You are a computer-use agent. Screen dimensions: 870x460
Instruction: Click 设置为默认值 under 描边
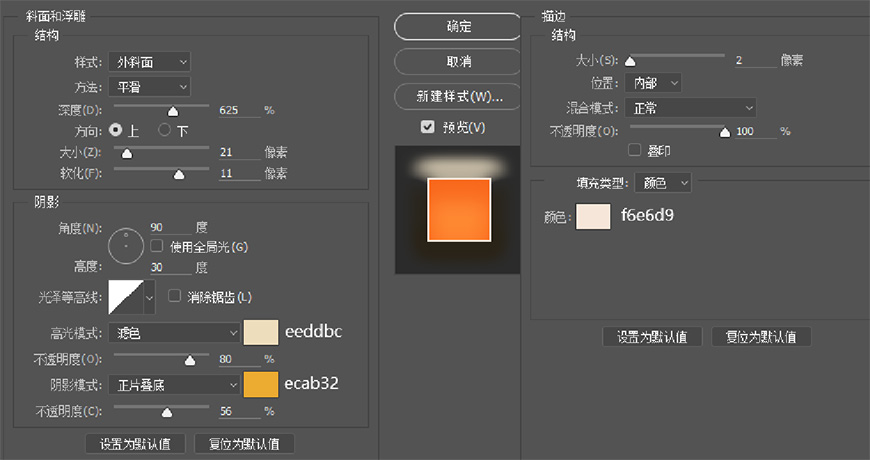pos(652,337)
